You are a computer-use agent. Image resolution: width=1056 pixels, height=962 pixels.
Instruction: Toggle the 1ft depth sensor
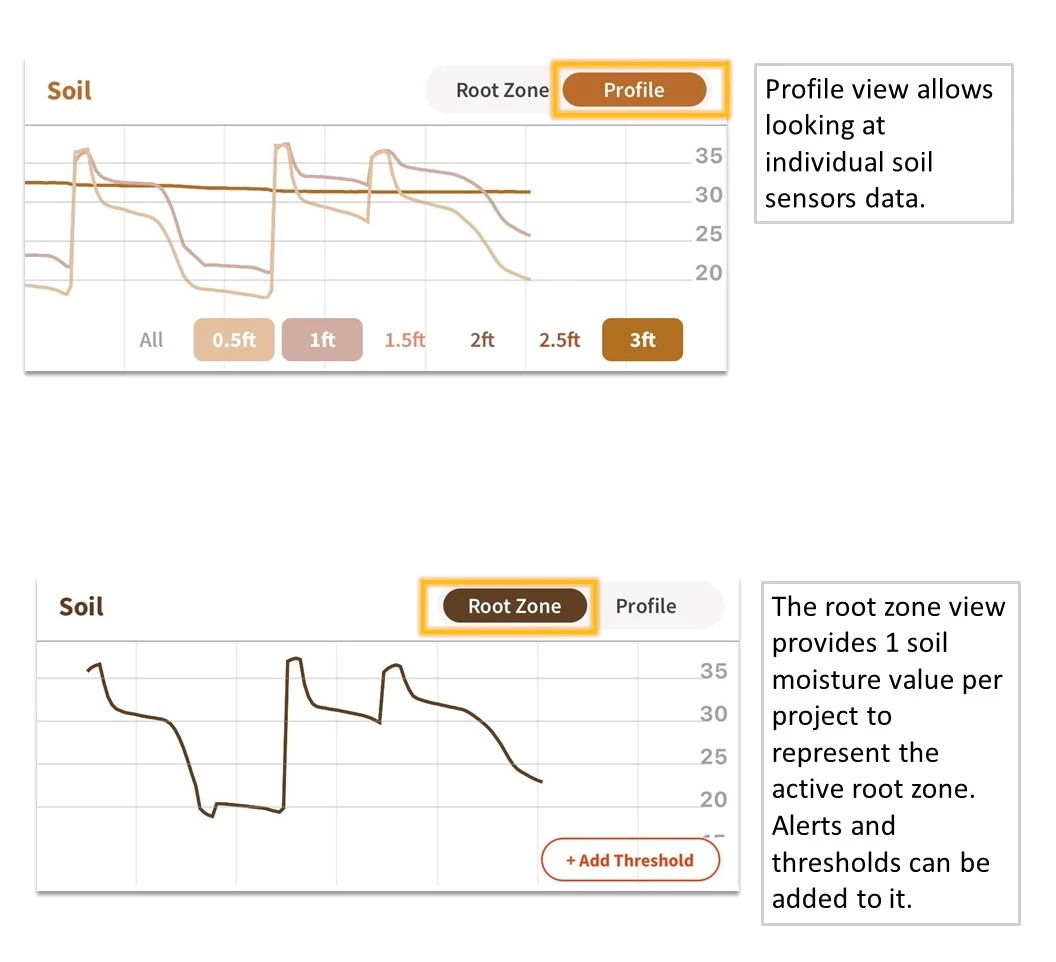(322, 340)
